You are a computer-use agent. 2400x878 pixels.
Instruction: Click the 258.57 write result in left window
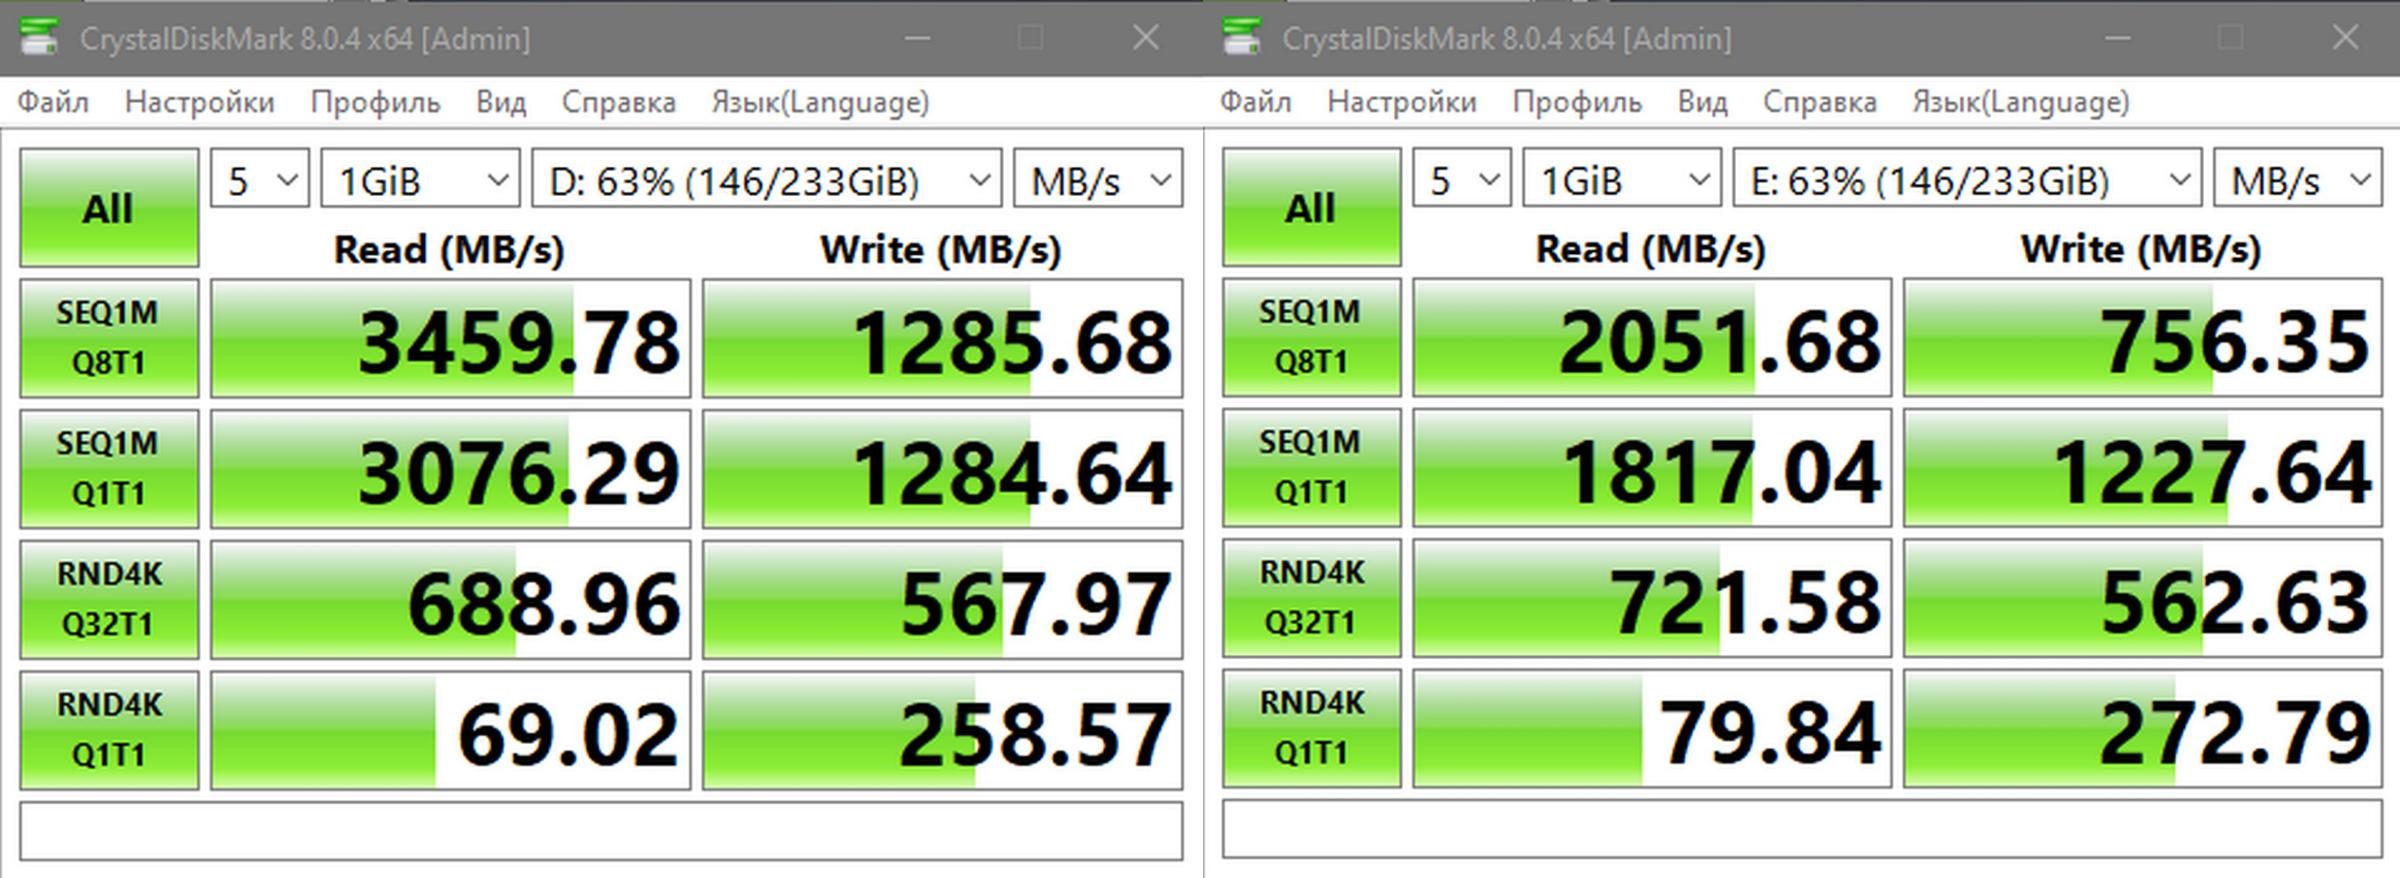point(942,730)
